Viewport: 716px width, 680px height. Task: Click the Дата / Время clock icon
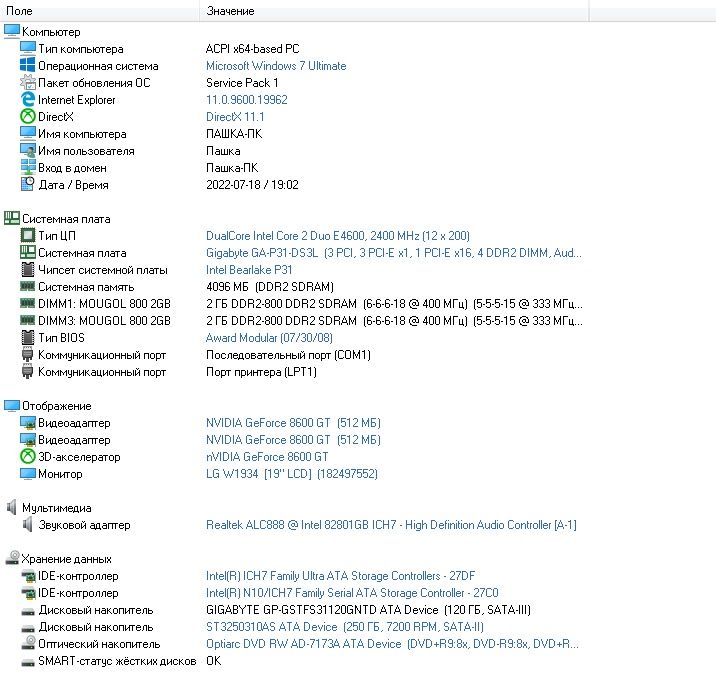[x=28, y=184]
